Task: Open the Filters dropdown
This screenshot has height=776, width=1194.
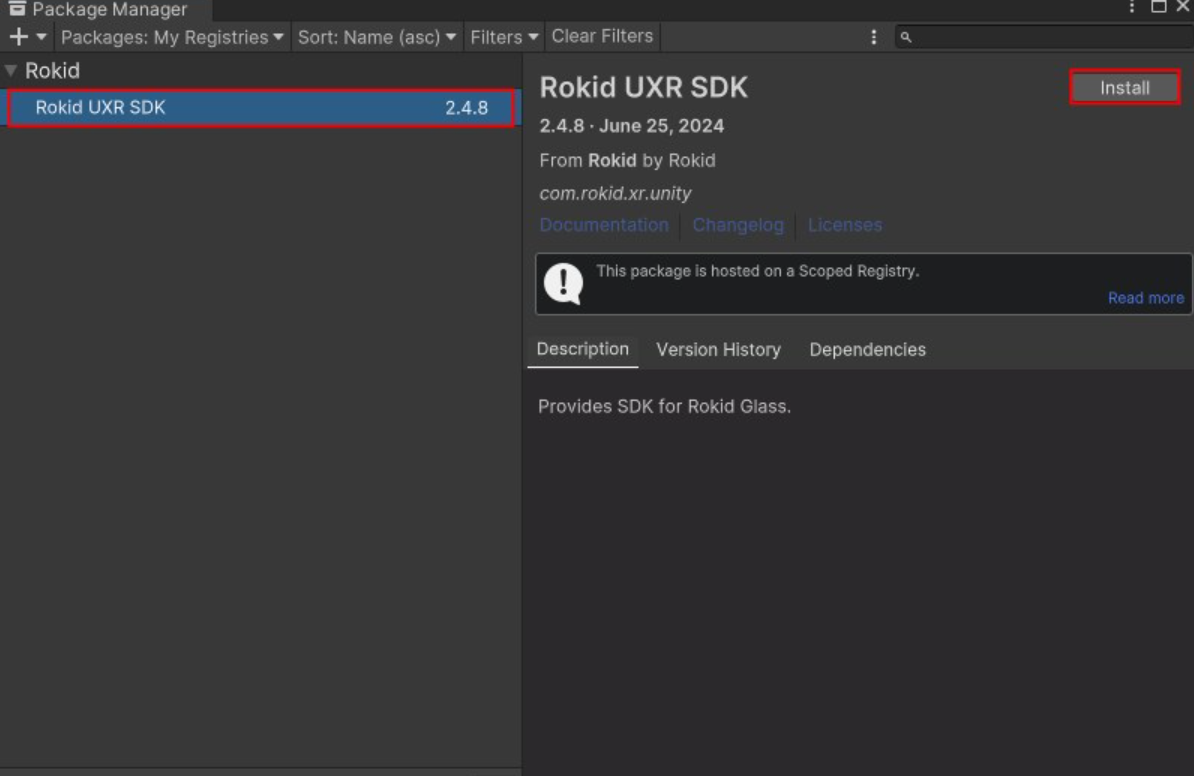Action: coord(504,37)
